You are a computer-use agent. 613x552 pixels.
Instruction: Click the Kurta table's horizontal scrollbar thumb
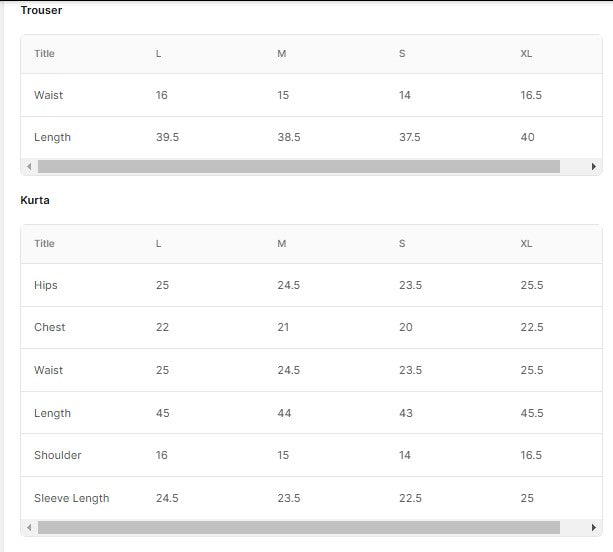click(x=298, y=527)
